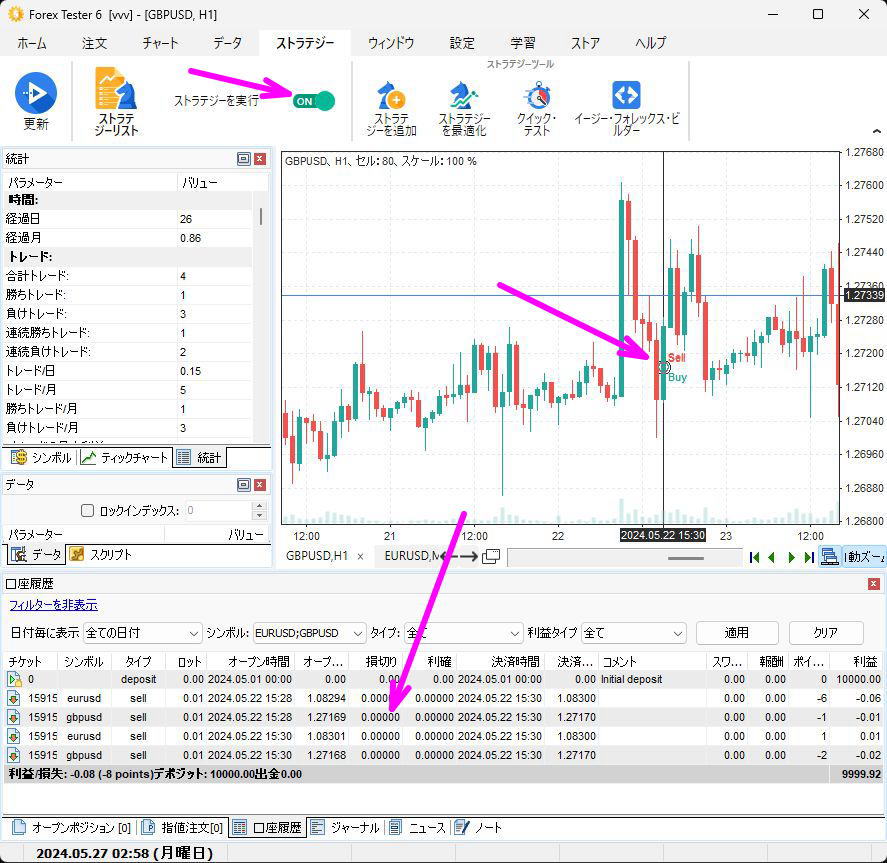This screenshot has height=863, width=887.
Task: Click the 更新 update icon
Action: click(x=36, y=93)
